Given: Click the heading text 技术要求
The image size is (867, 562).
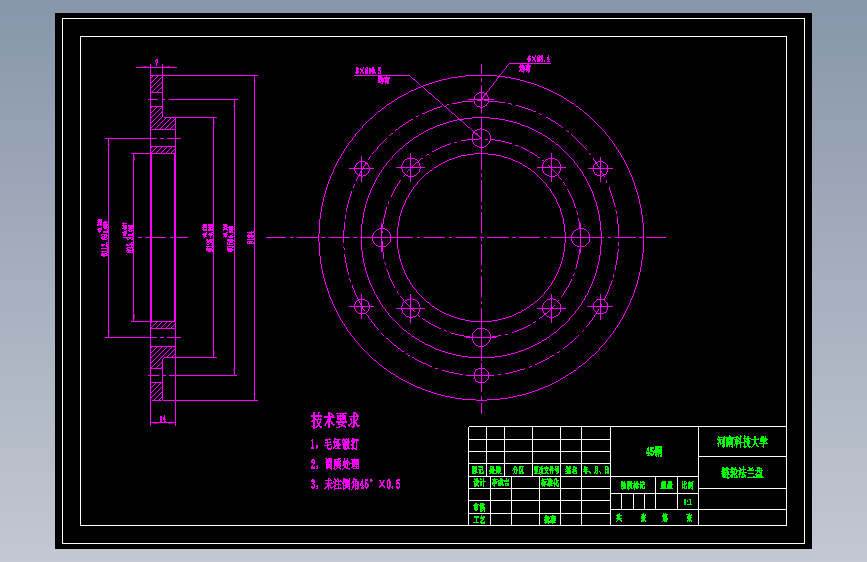Looking at the screenshot, I should pyautogui.click(x=335, y=420).
